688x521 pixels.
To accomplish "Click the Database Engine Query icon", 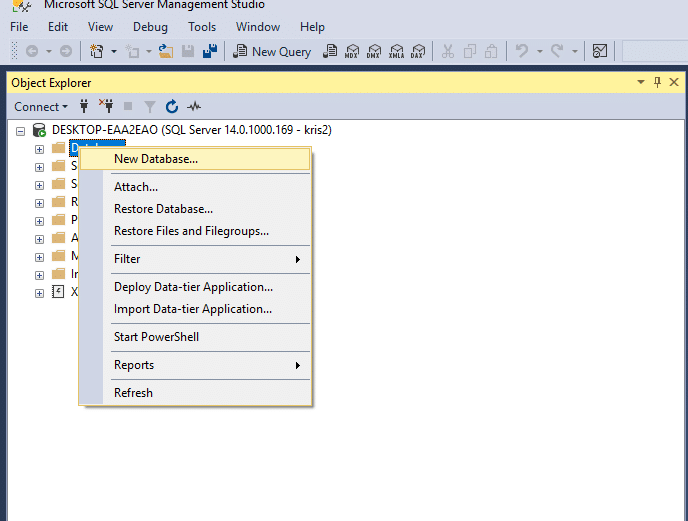I will (x=330, y=51).
